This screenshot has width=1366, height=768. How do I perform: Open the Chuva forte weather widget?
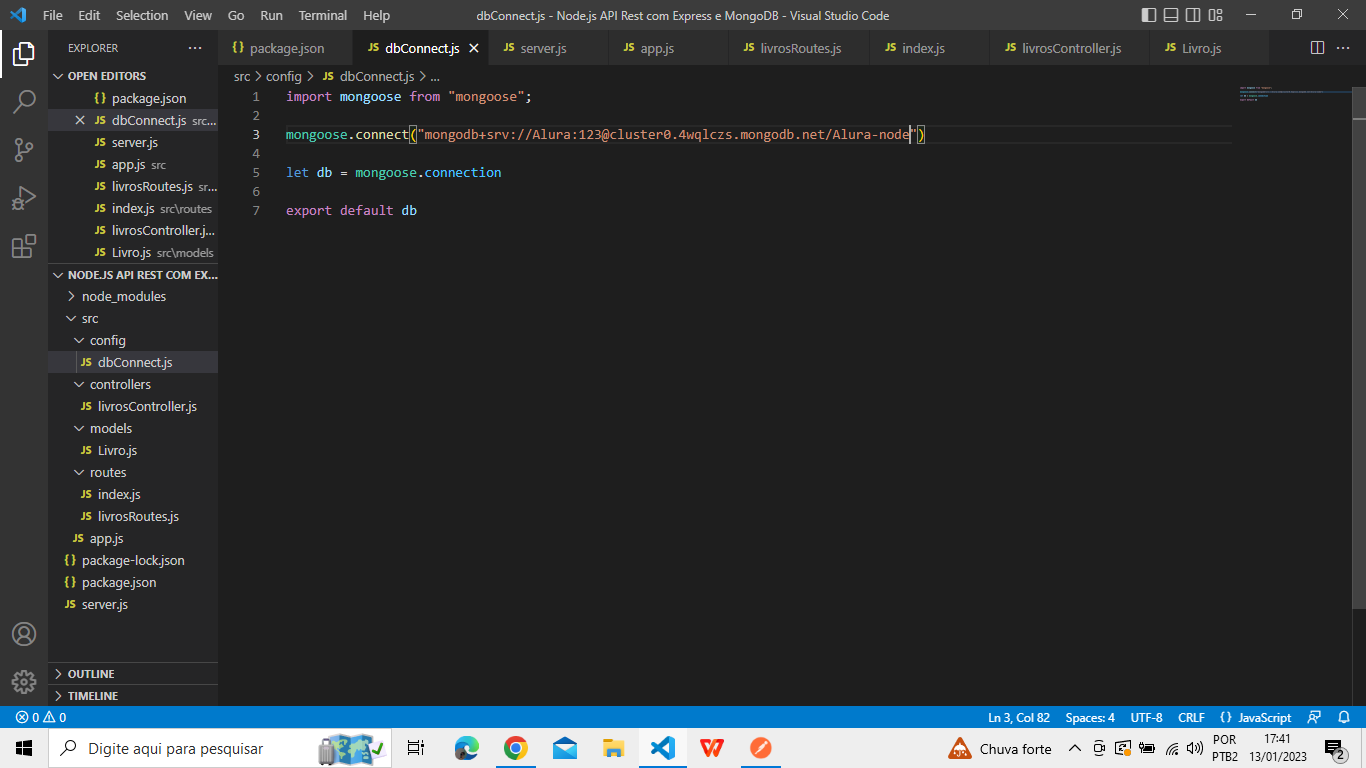click(1001, 748)
